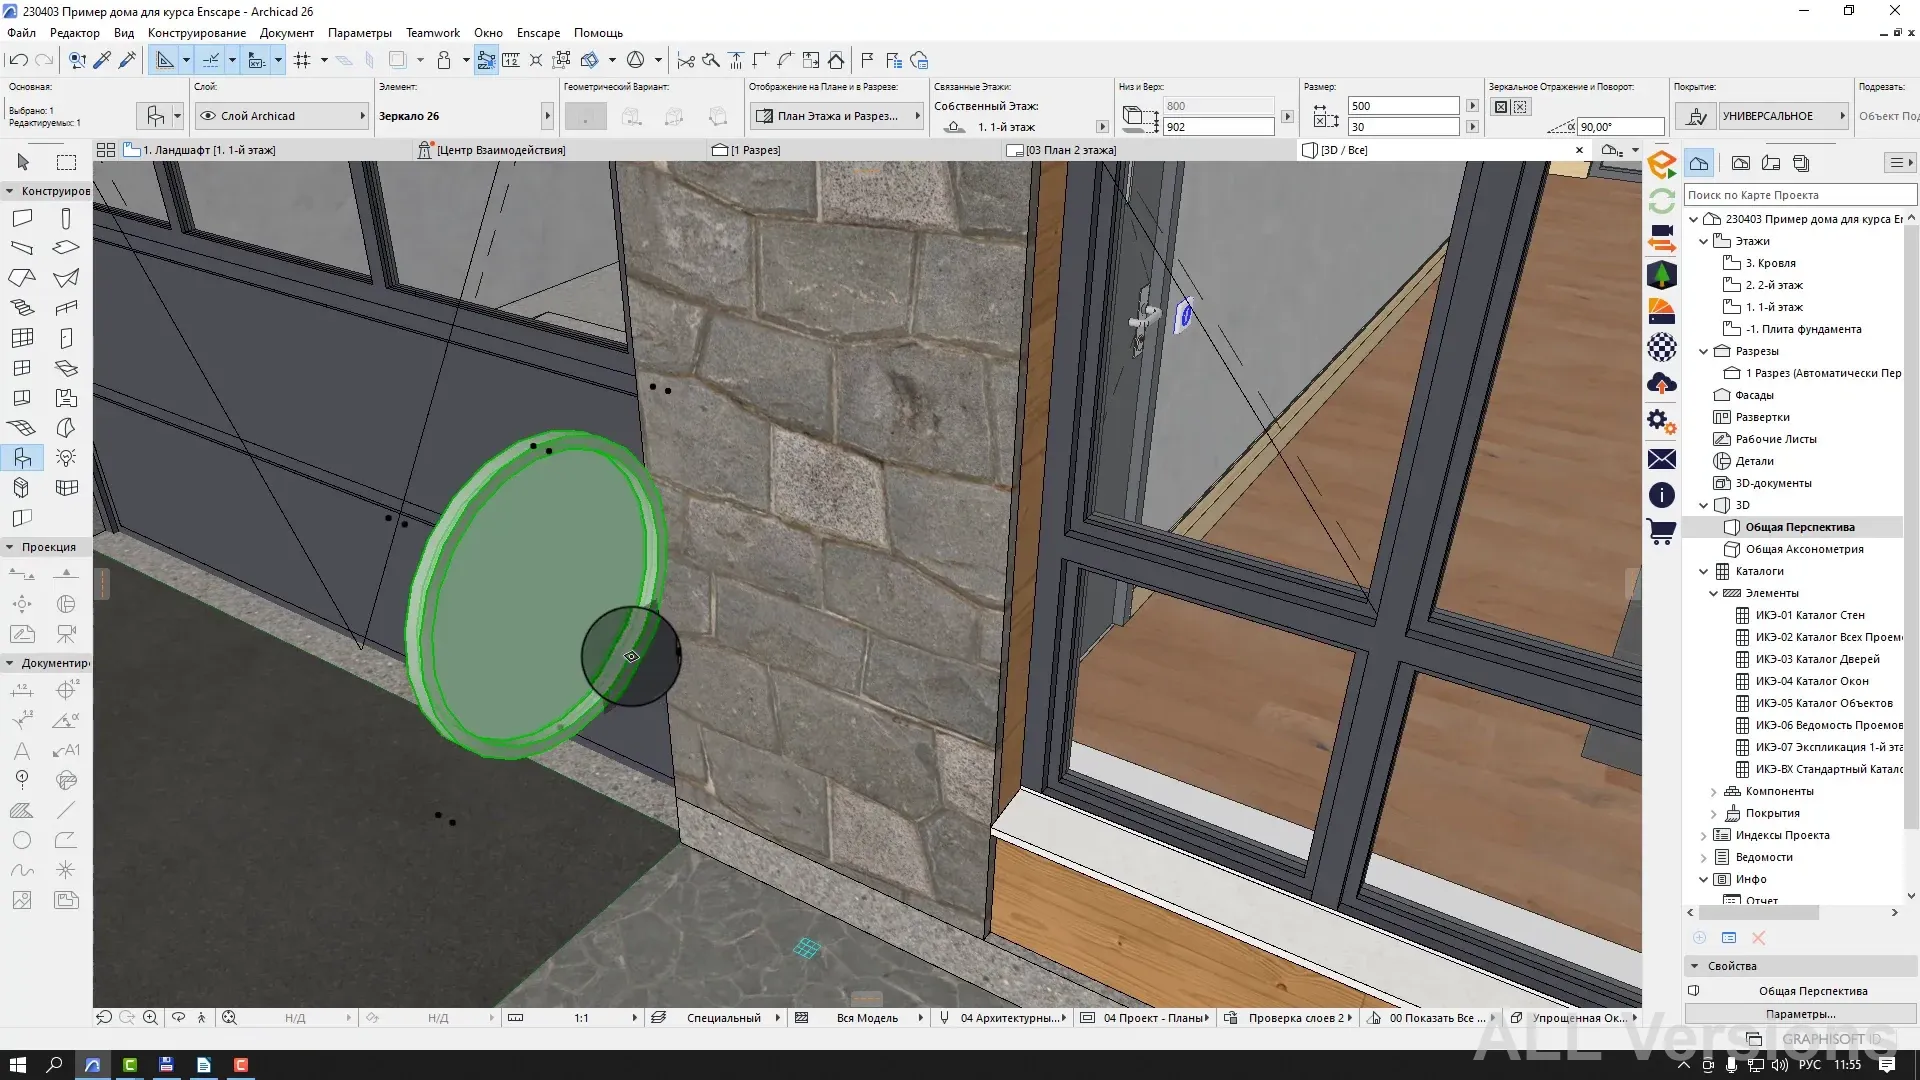Open the Project Map icon in Navigator
The height and width of the screenshot is (1080, 1920).
pyautogui.click(x=1699, y=163)
